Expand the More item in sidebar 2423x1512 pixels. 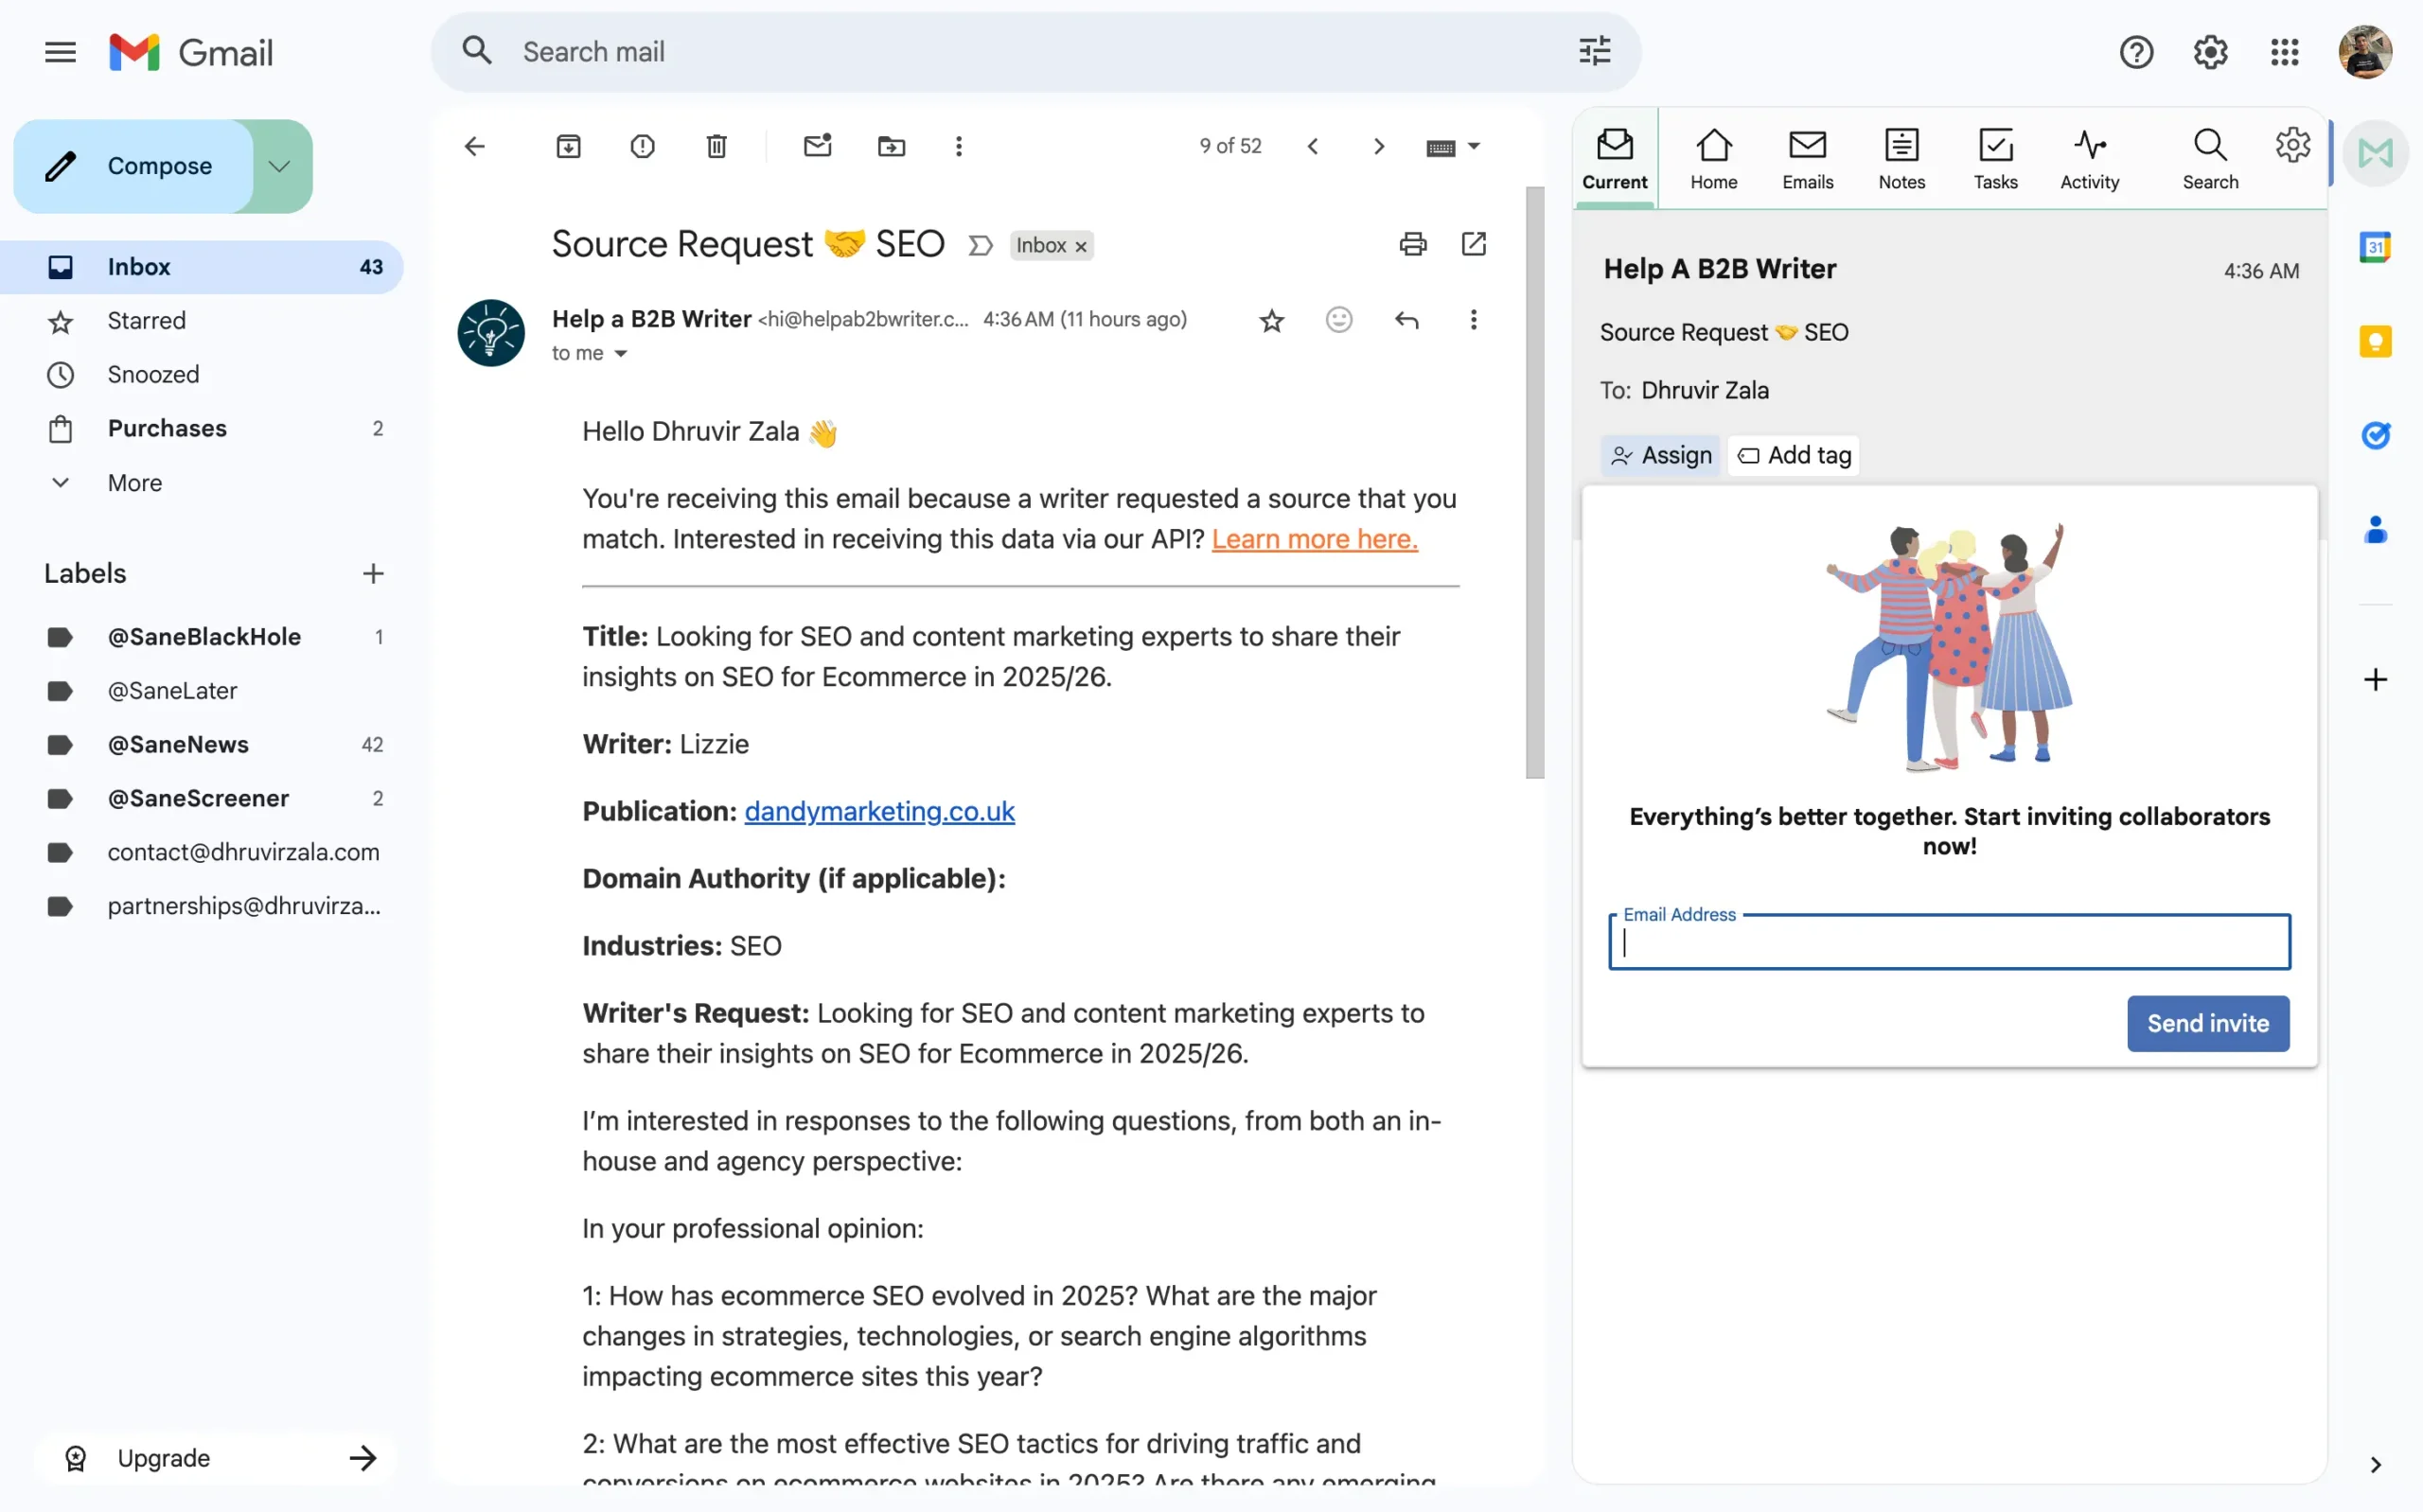(x=134, y=483)
